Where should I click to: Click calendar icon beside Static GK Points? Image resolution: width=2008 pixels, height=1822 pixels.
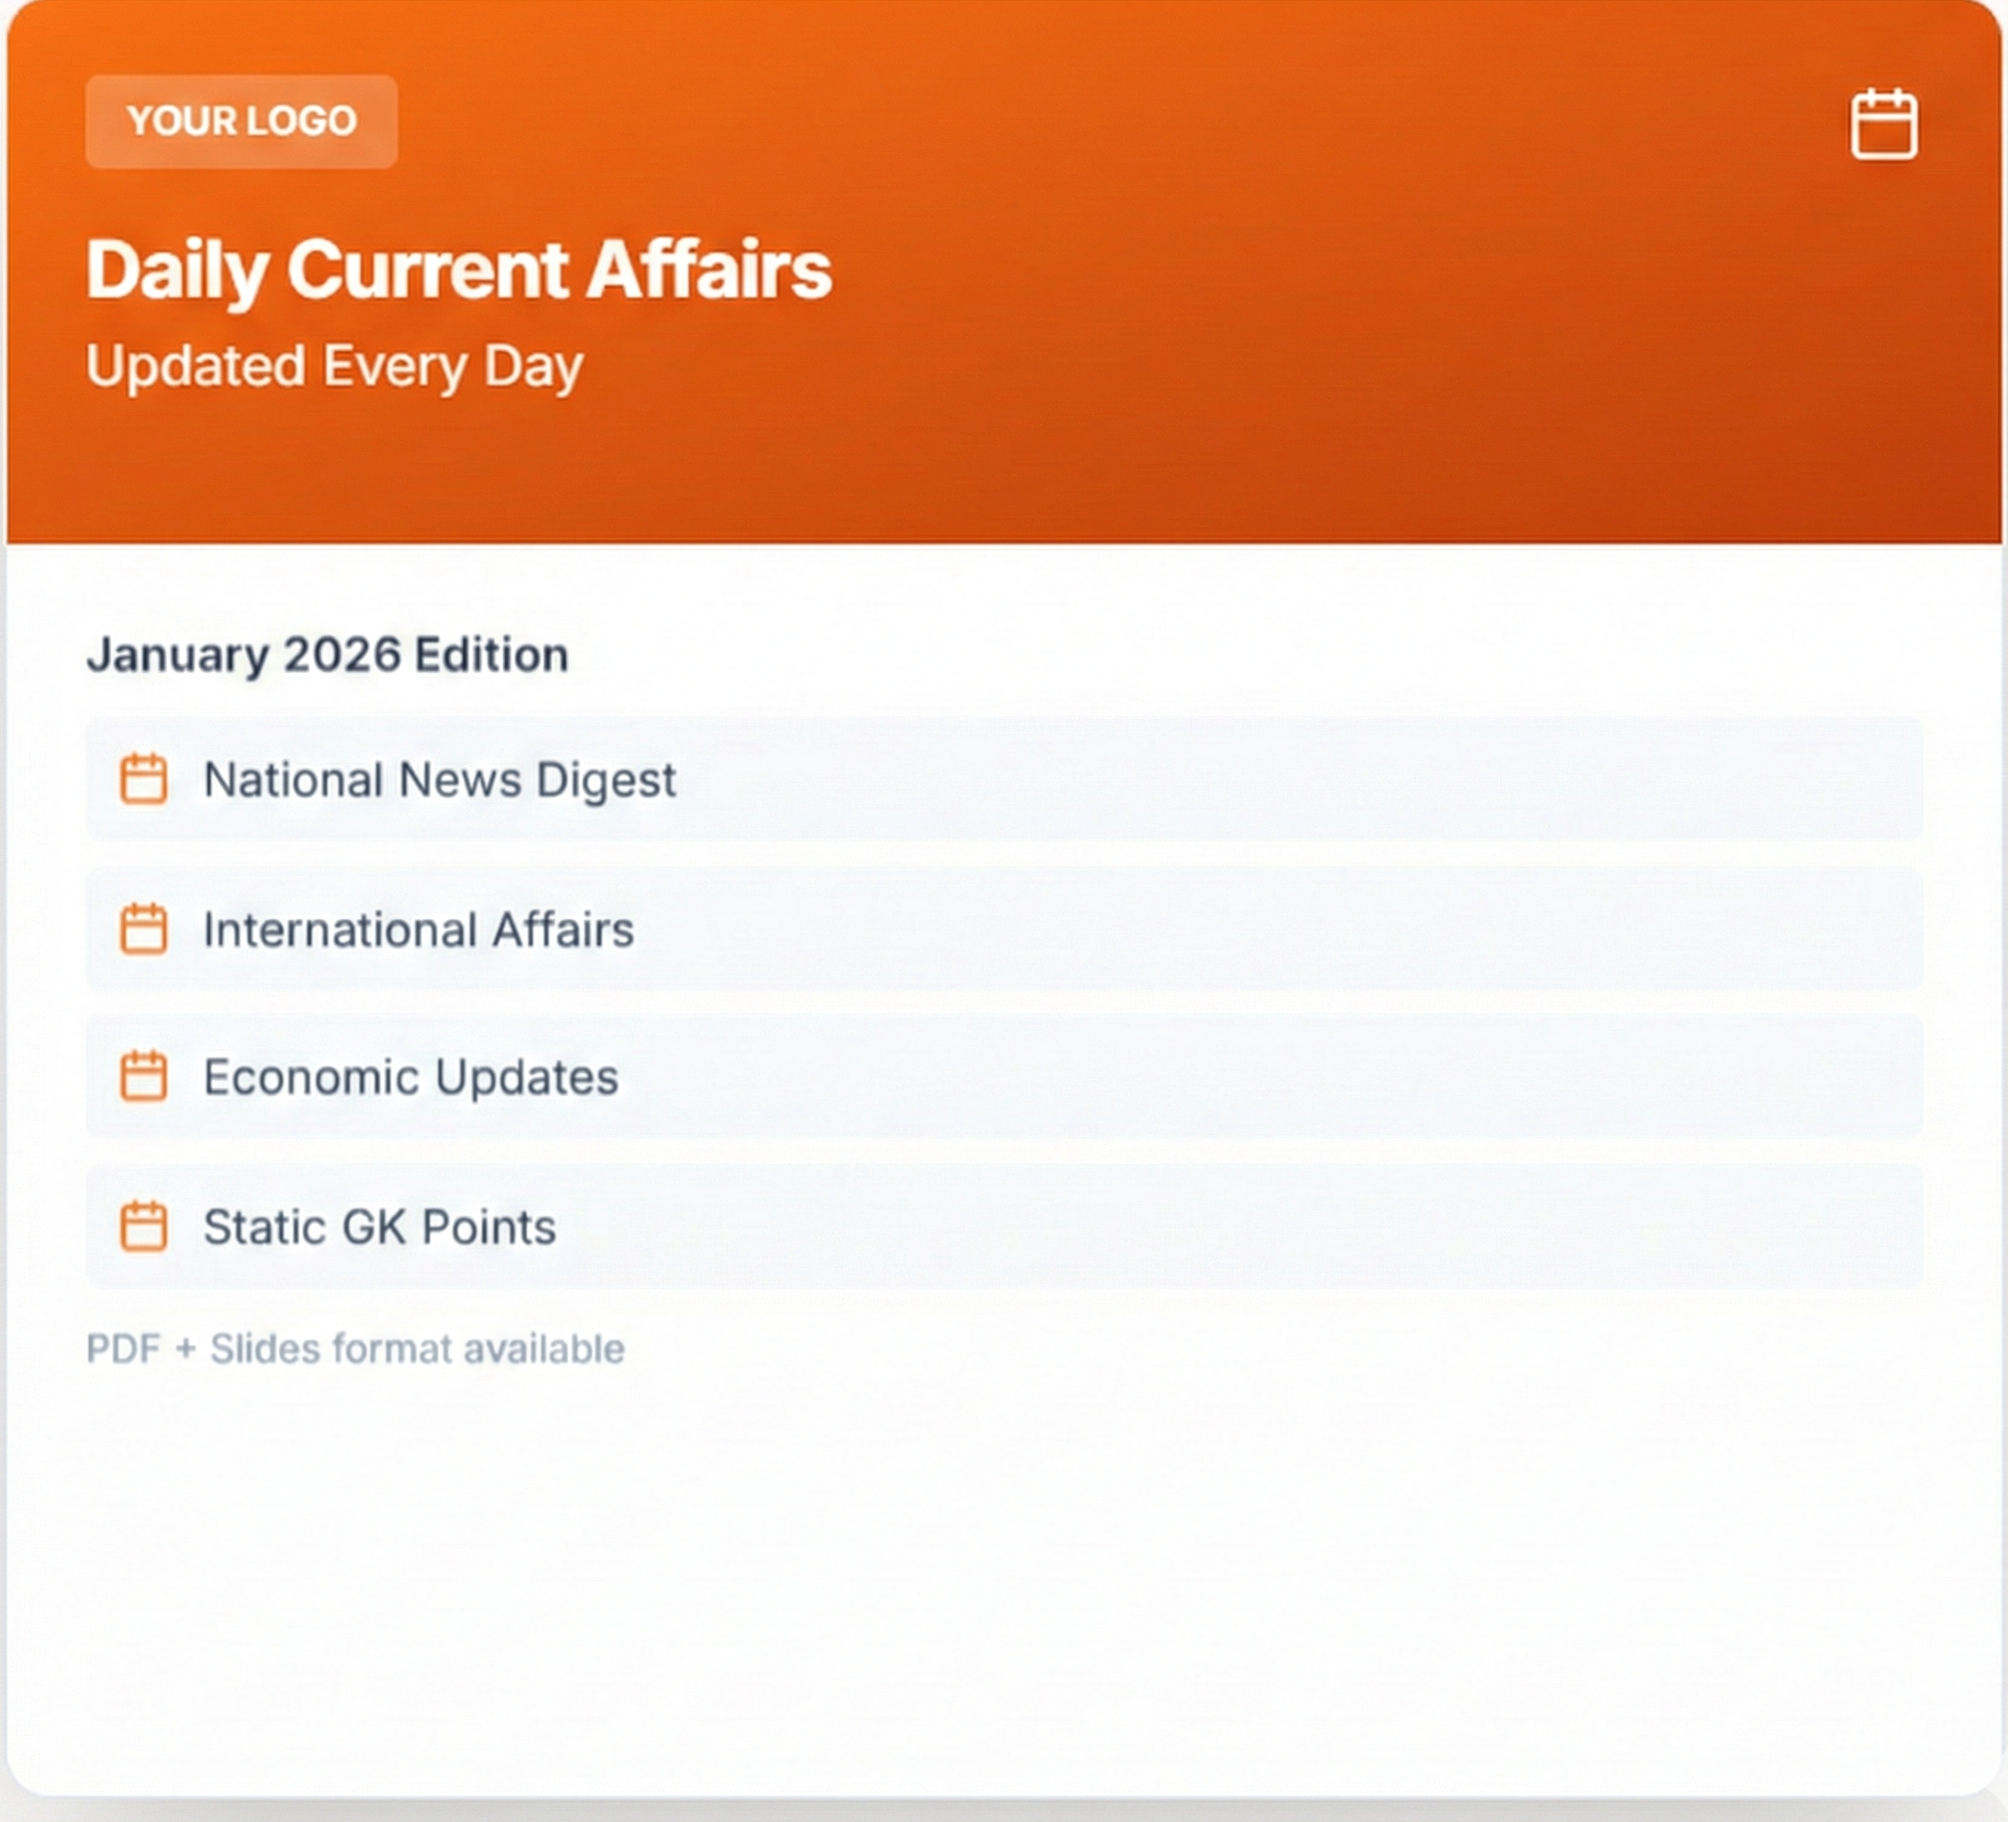pos(144,1226)
